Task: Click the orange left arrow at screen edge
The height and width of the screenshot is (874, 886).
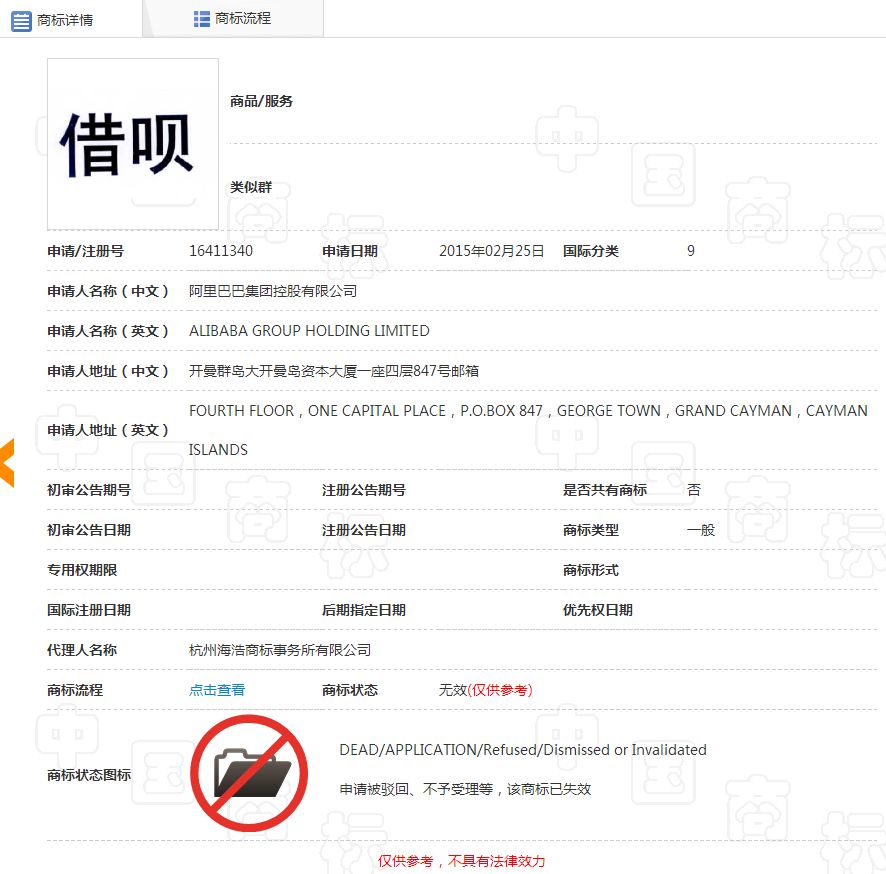Action: pos(7,463)
